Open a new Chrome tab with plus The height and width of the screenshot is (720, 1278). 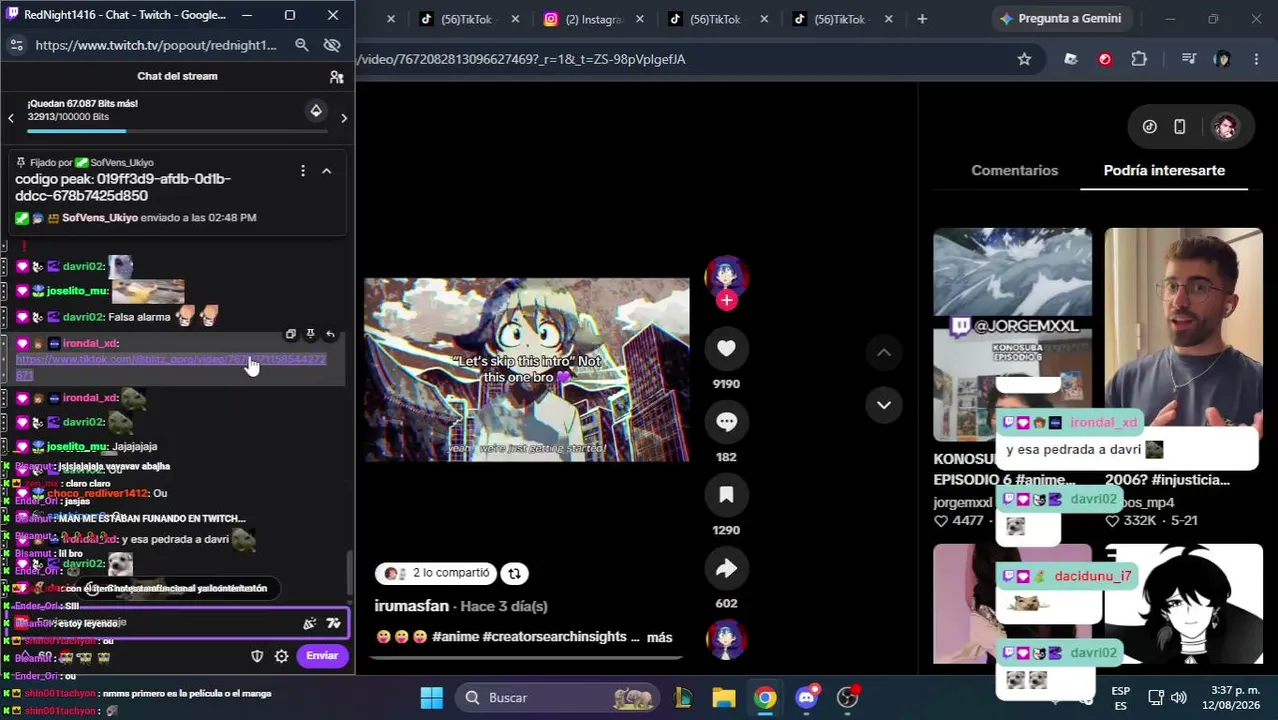(x=922, y=19)
